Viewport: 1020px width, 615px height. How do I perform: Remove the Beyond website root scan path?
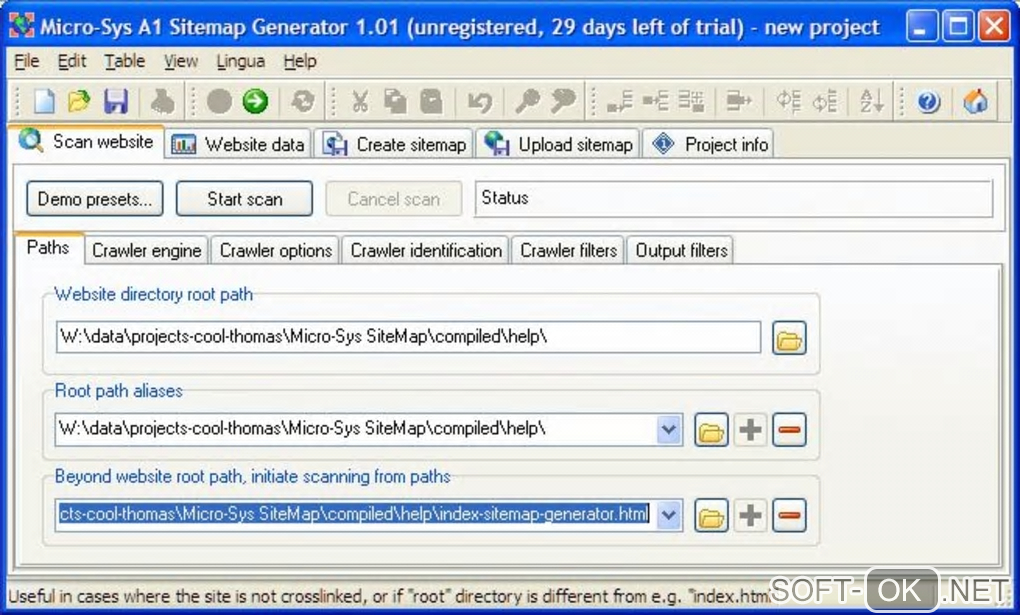[789, 515]
